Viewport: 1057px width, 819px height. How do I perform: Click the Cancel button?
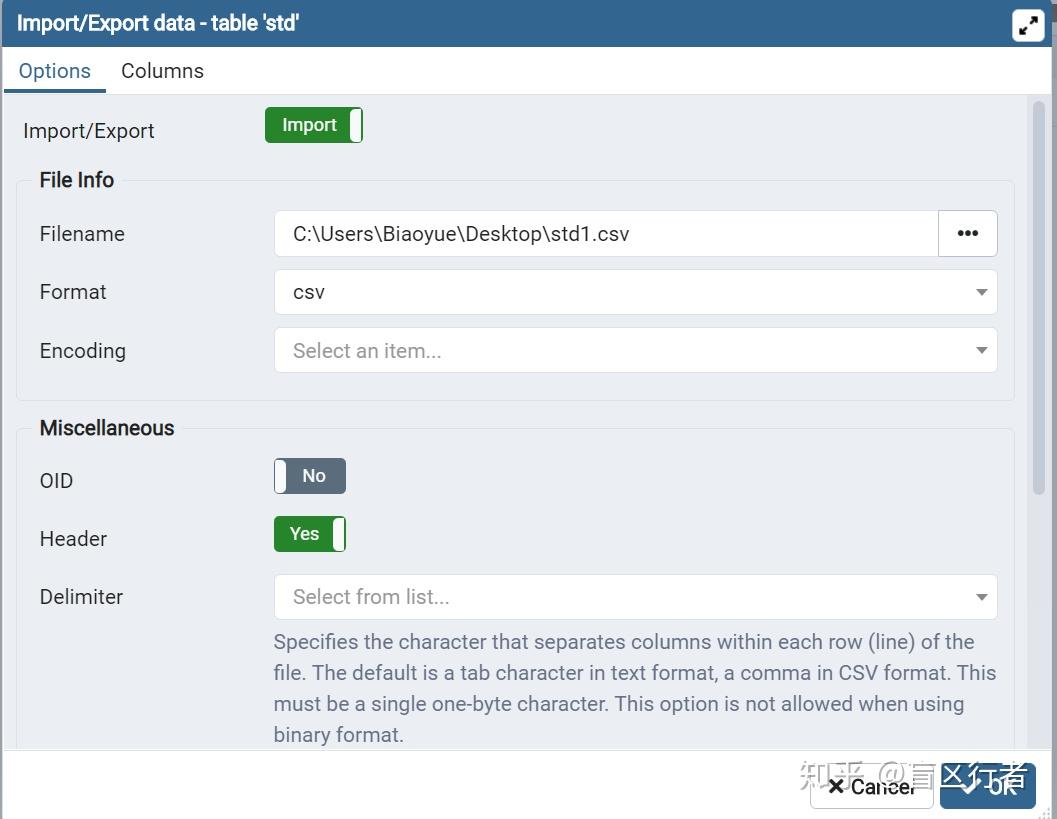tap(871, 787)
